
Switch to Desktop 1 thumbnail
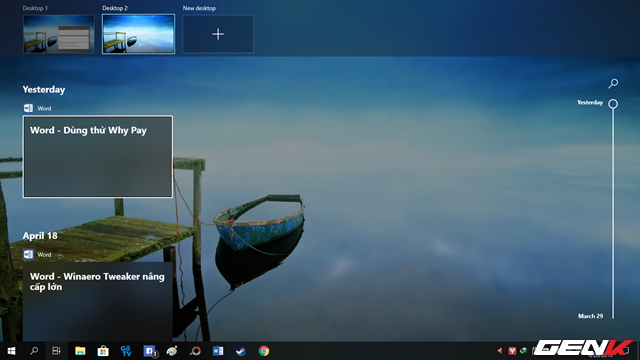coord(59,34)
